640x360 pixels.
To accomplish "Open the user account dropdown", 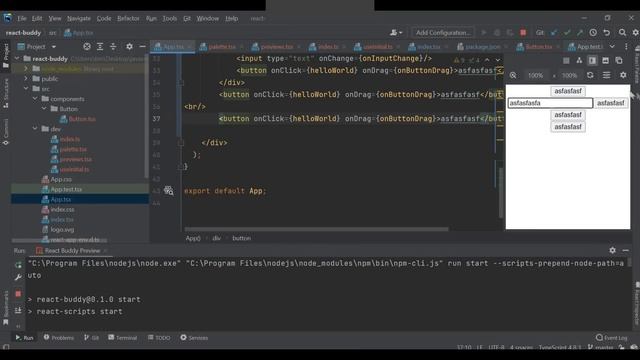I will (396, 32).
